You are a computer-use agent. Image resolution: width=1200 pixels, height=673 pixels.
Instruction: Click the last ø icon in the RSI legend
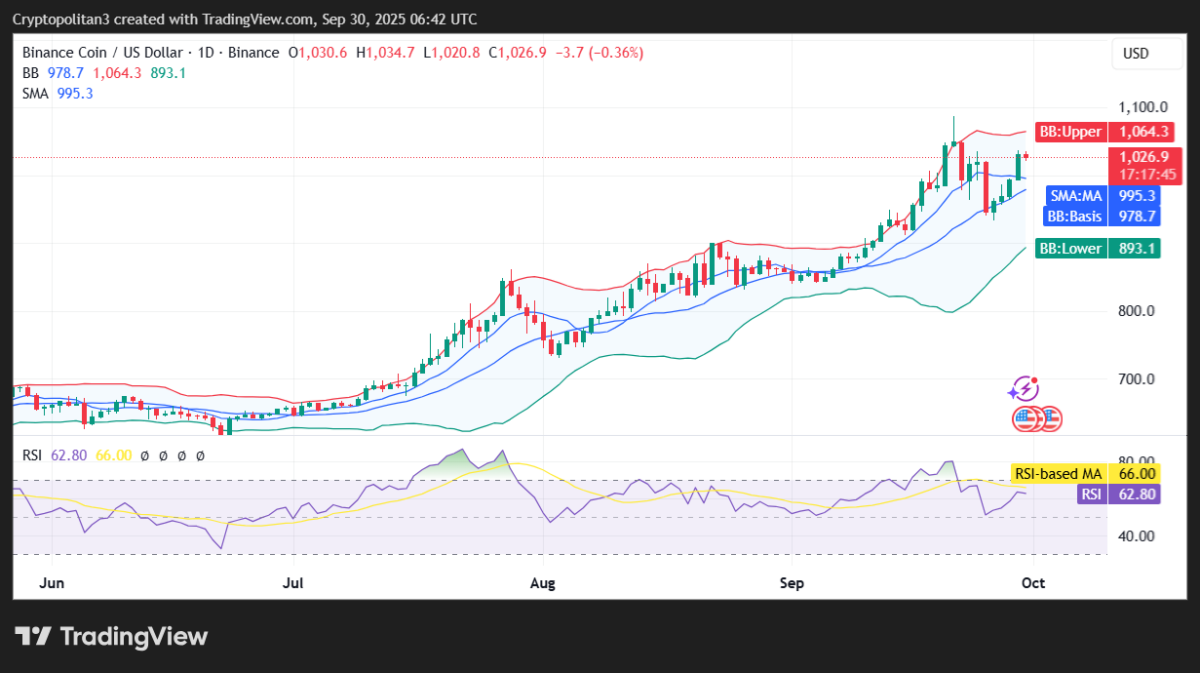(x=199, y=455)
